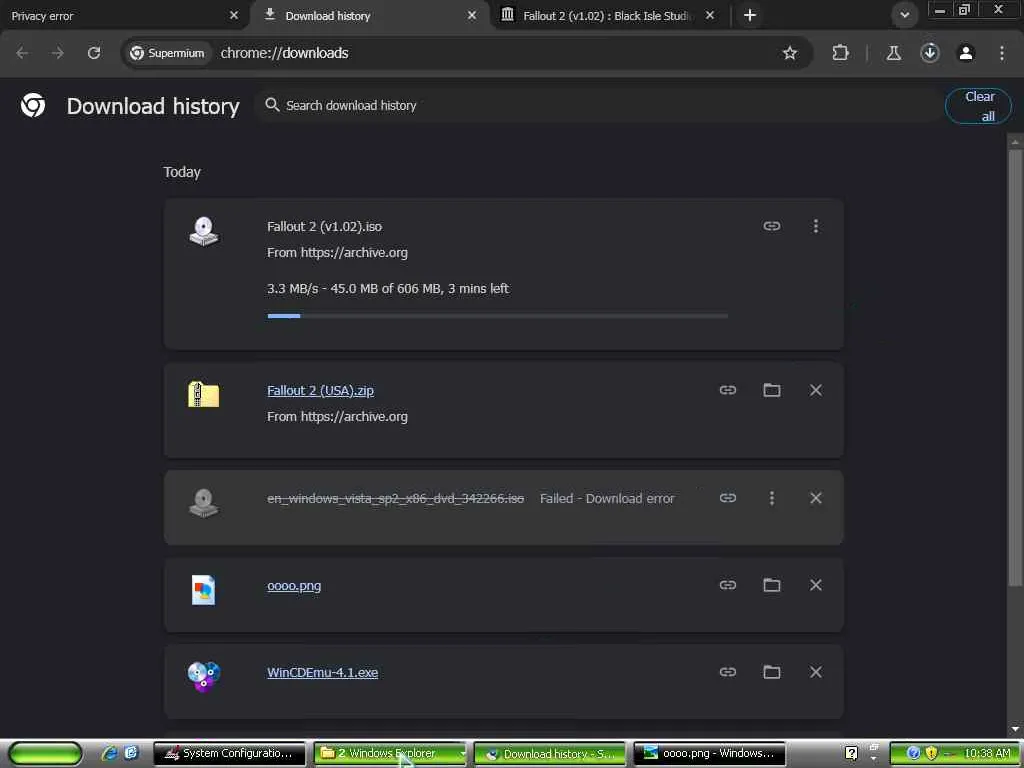
Task: Open the Extensions puzzle icon
Action: click(840, 53)
